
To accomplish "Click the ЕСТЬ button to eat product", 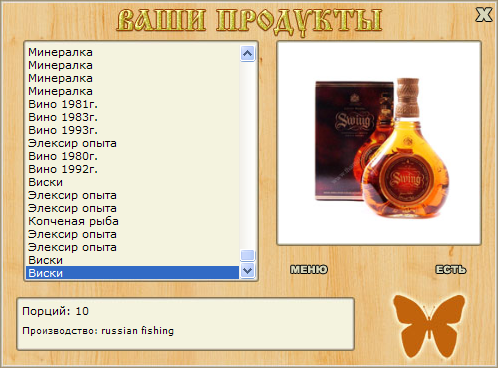I will click(451, 269).
